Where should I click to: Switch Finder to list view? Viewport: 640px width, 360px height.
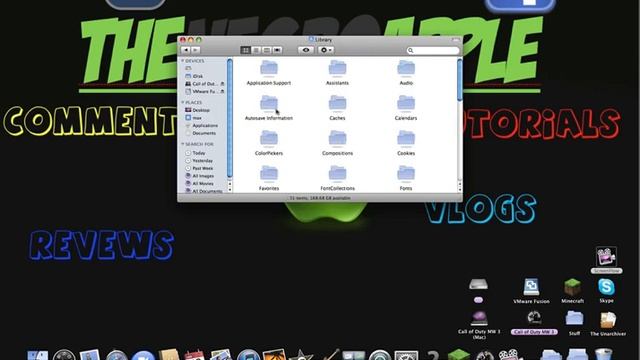256,50
